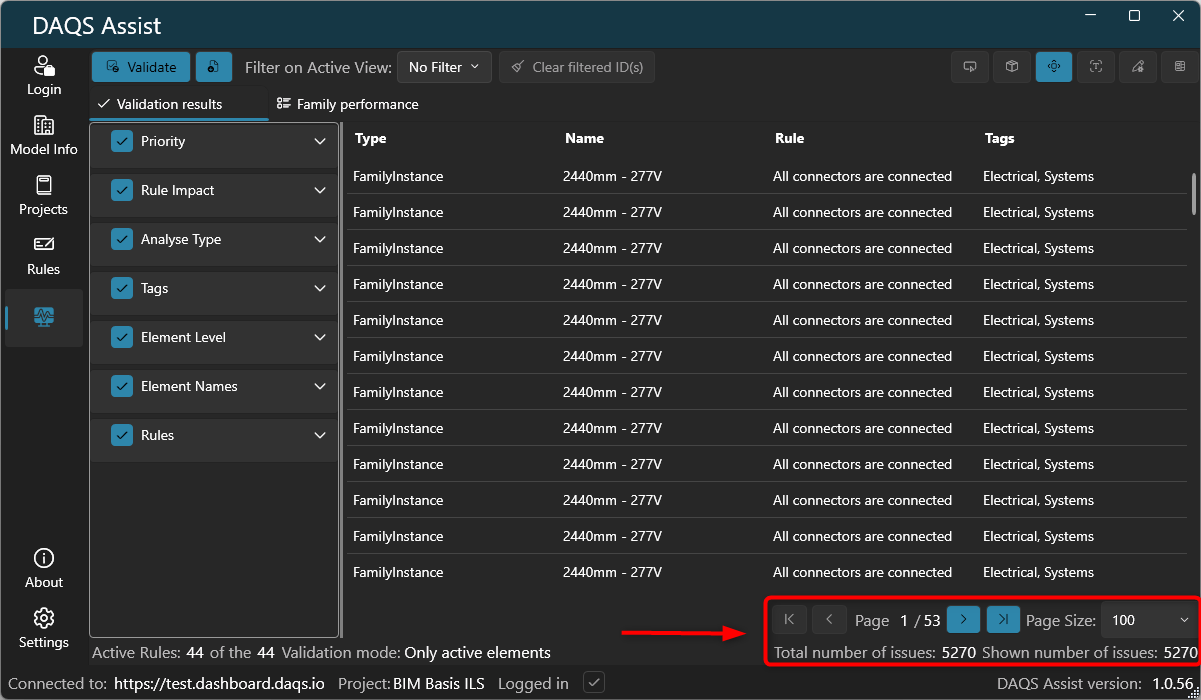This screenshot has height=700, width=1201.
Task: Select the Validation results tab
Action: tap(160, 104)
